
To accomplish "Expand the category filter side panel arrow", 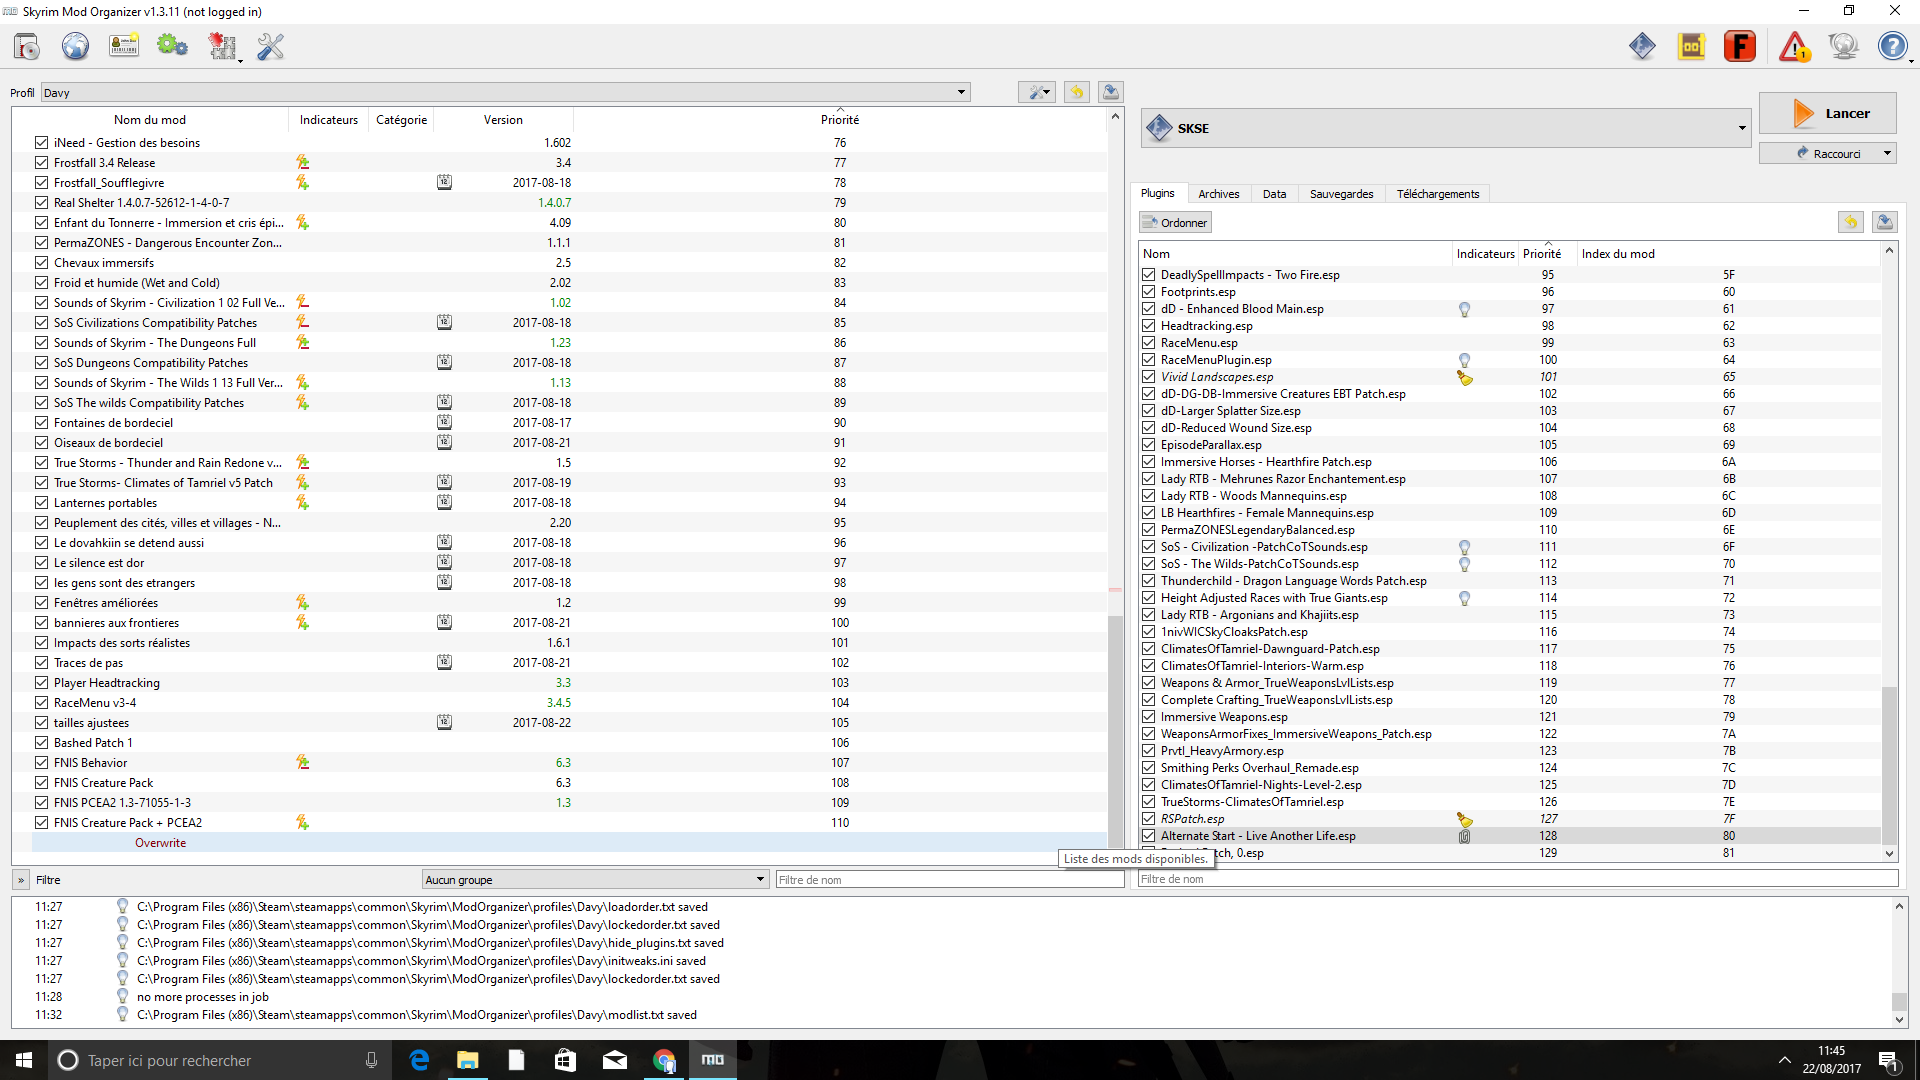I will pyautogui.click(x=21, y=880).
